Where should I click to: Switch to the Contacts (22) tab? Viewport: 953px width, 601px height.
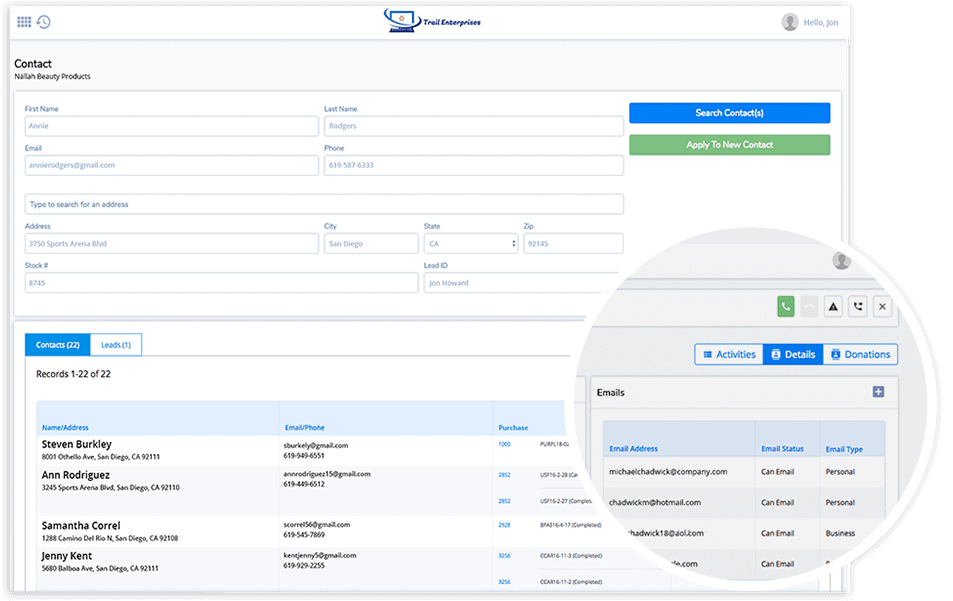click(x=57, y=345)
